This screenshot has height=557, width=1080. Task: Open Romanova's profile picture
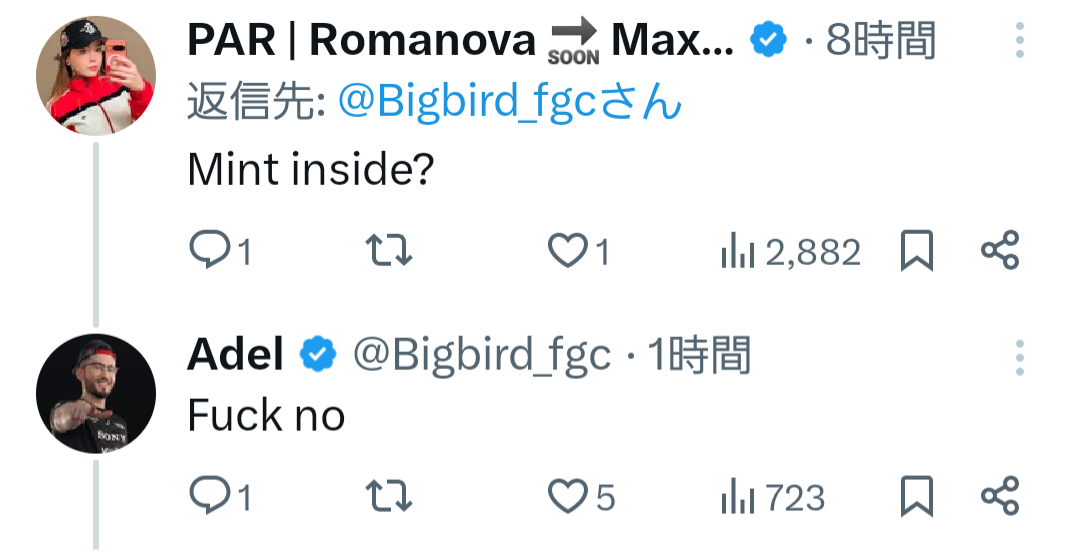(96, 75)
